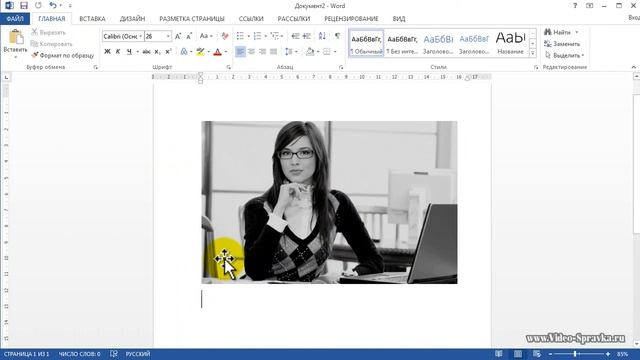Switch to the РАЗМЕТКА СТРАНИЦЫ tab

click(192, 19)
